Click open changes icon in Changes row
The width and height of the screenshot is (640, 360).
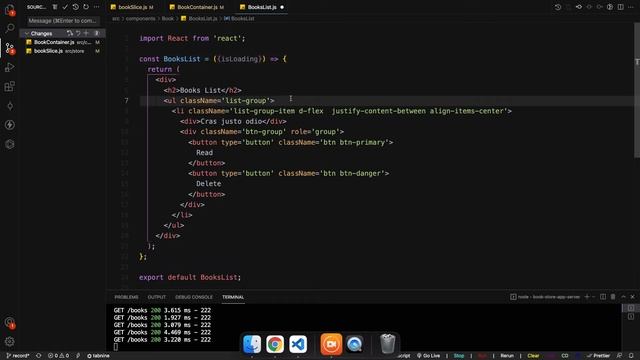pos(70,33)
